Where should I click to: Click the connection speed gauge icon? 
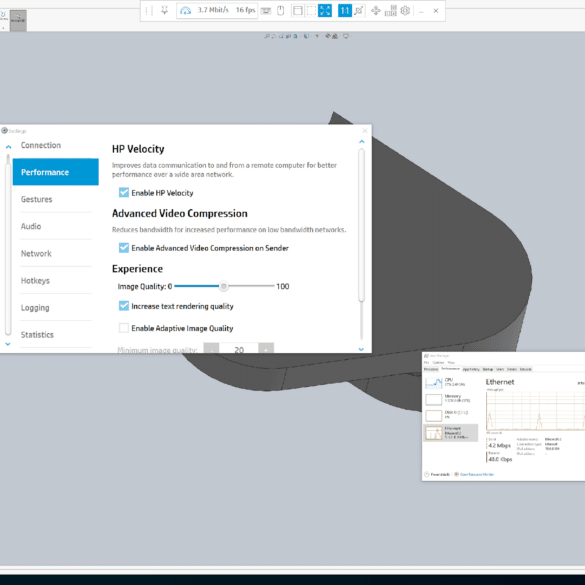185,10
